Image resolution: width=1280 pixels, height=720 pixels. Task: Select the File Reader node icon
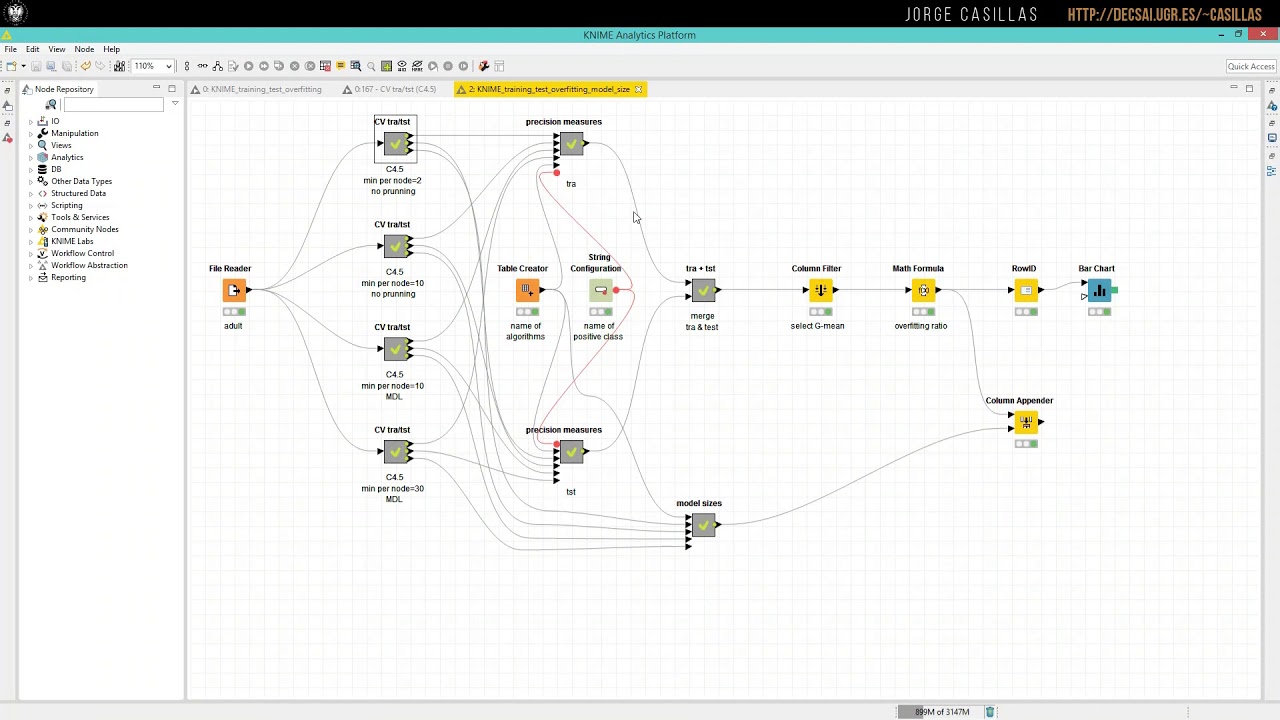click(233, 290)
